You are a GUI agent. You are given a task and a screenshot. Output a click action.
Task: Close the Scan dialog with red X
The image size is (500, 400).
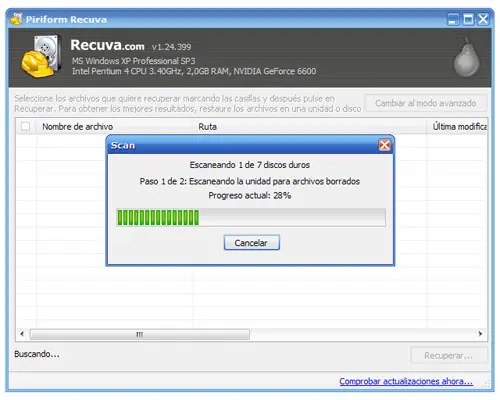(x=384, y=145)
